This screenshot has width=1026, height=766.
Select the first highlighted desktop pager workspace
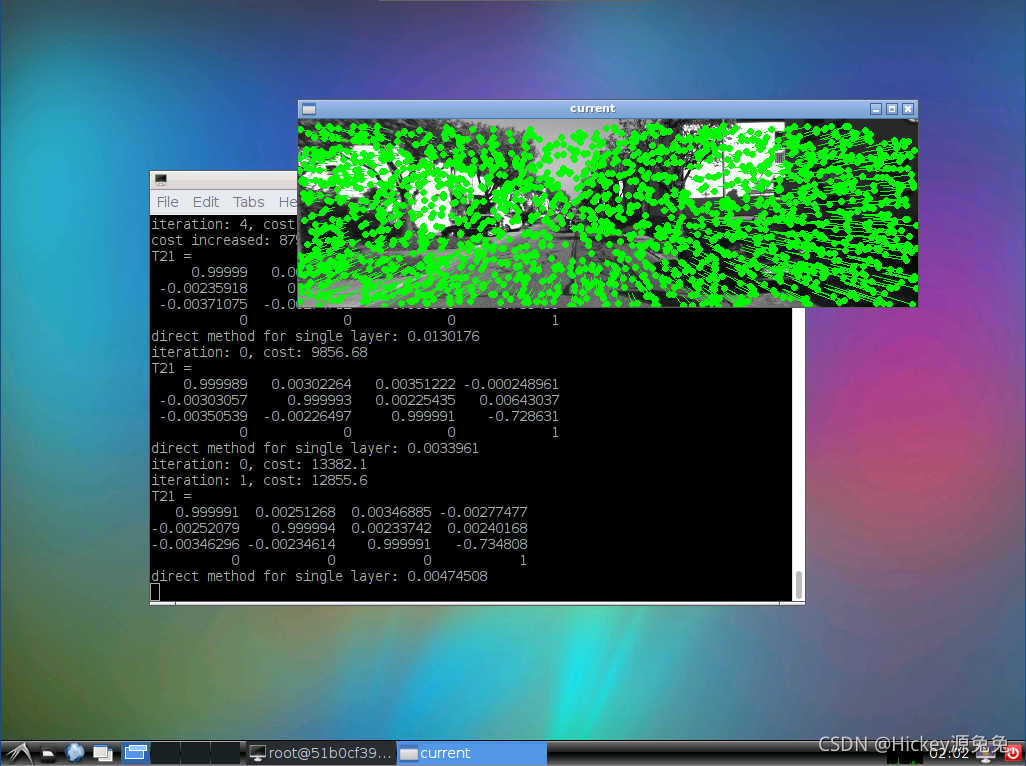tap(135, 753)
